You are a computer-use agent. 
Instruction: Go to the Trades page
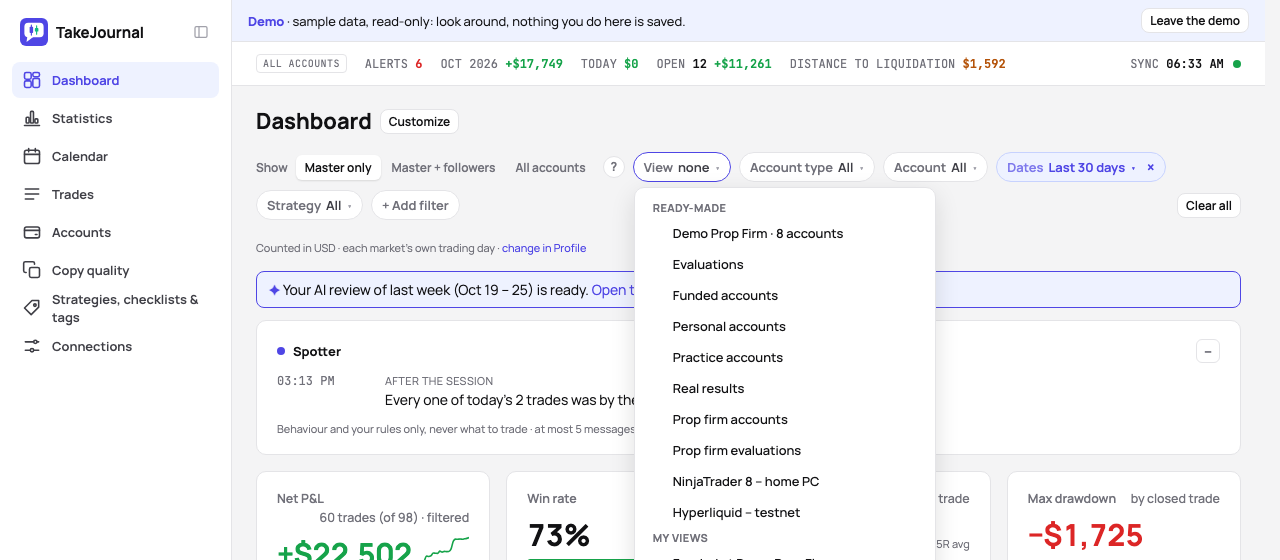point(115,194)
